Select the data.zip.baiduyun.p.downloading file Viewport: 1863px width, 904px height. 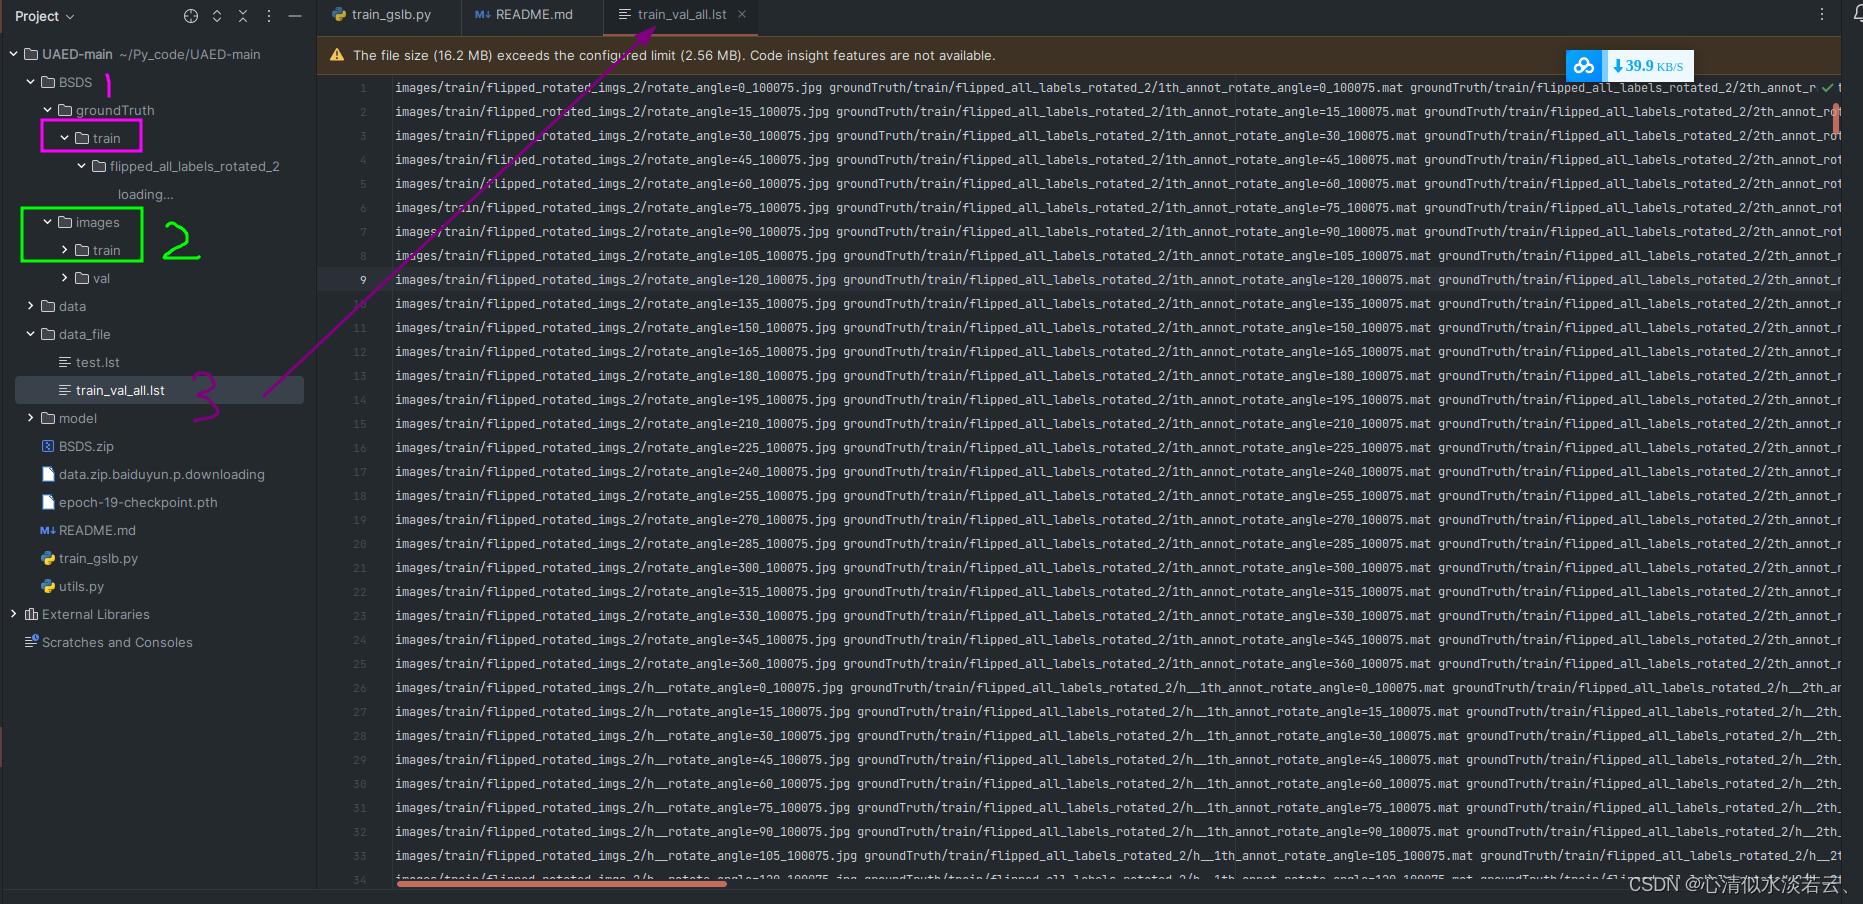[x=162, y=474]
